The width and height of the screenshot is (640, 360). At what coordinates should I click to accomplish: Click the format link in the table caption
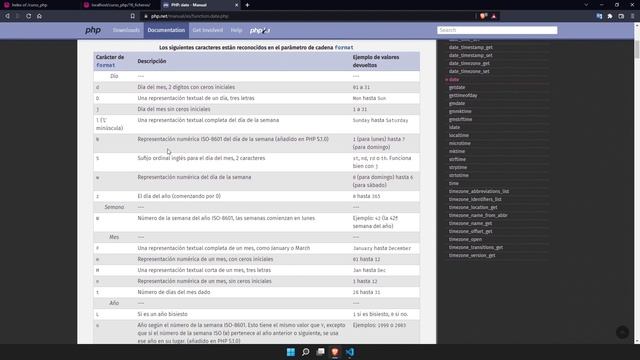pyautogui.click(x=344, y=47)
